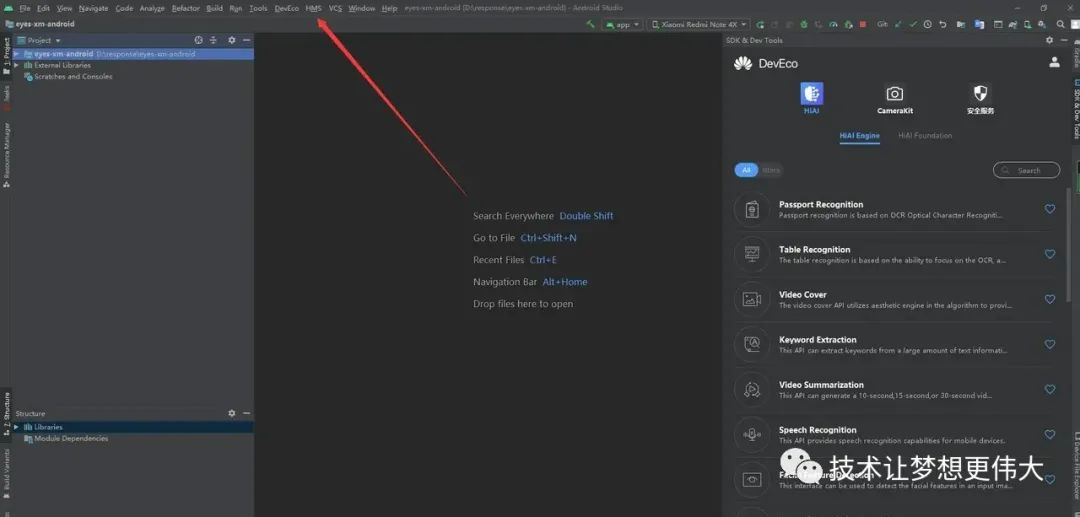1080x517 pixels.
Task: Click the Git rollback arrow icon
Action: coord(942,24)
